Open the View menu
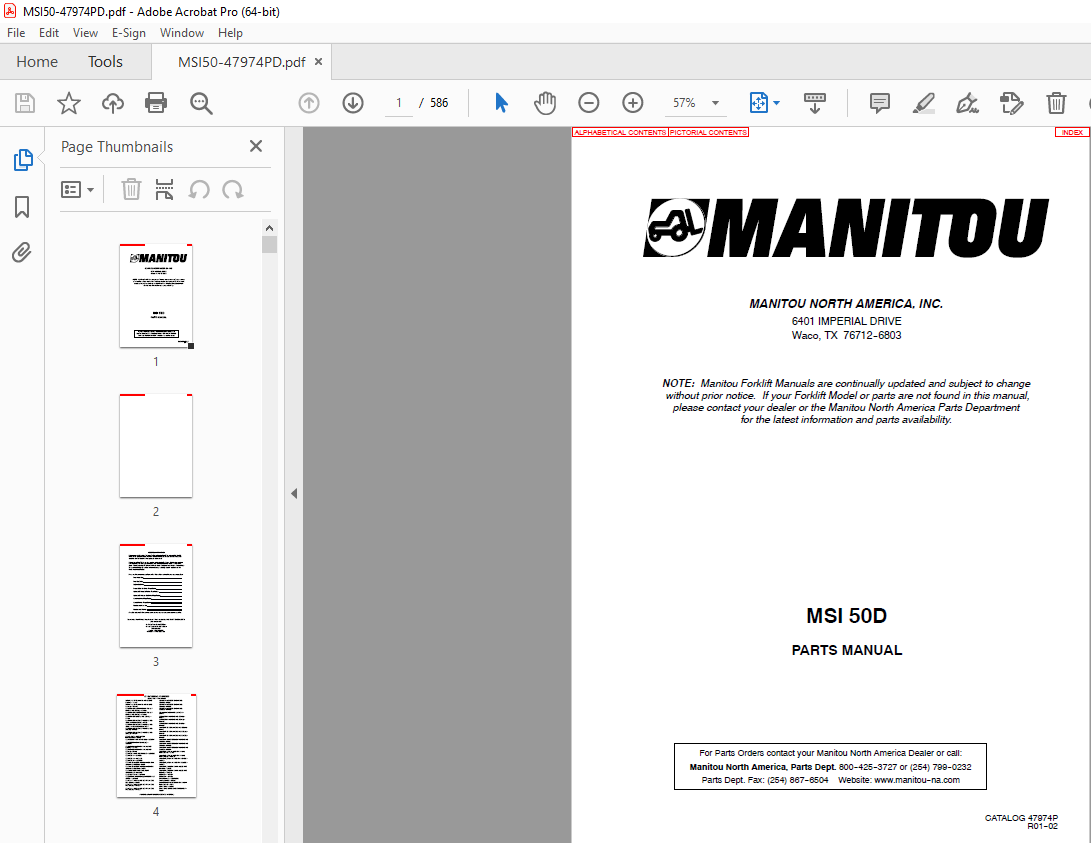 pyautogui.click(x=85, y=33)
